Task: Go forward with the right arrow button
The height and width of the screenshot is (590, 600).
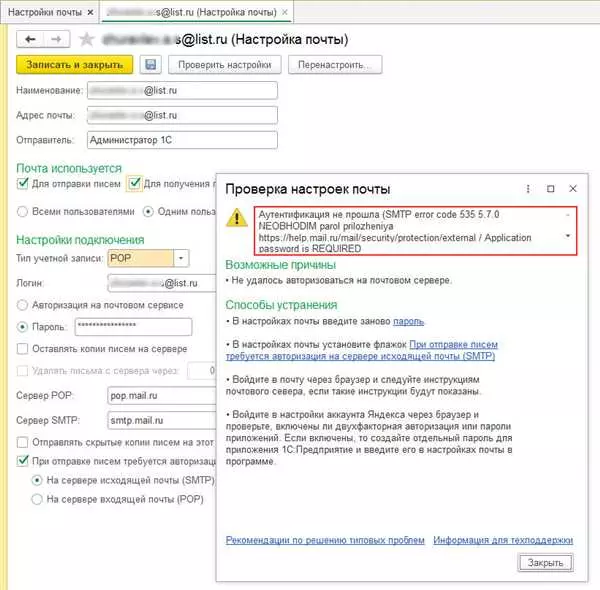Action: pos(57,39)
